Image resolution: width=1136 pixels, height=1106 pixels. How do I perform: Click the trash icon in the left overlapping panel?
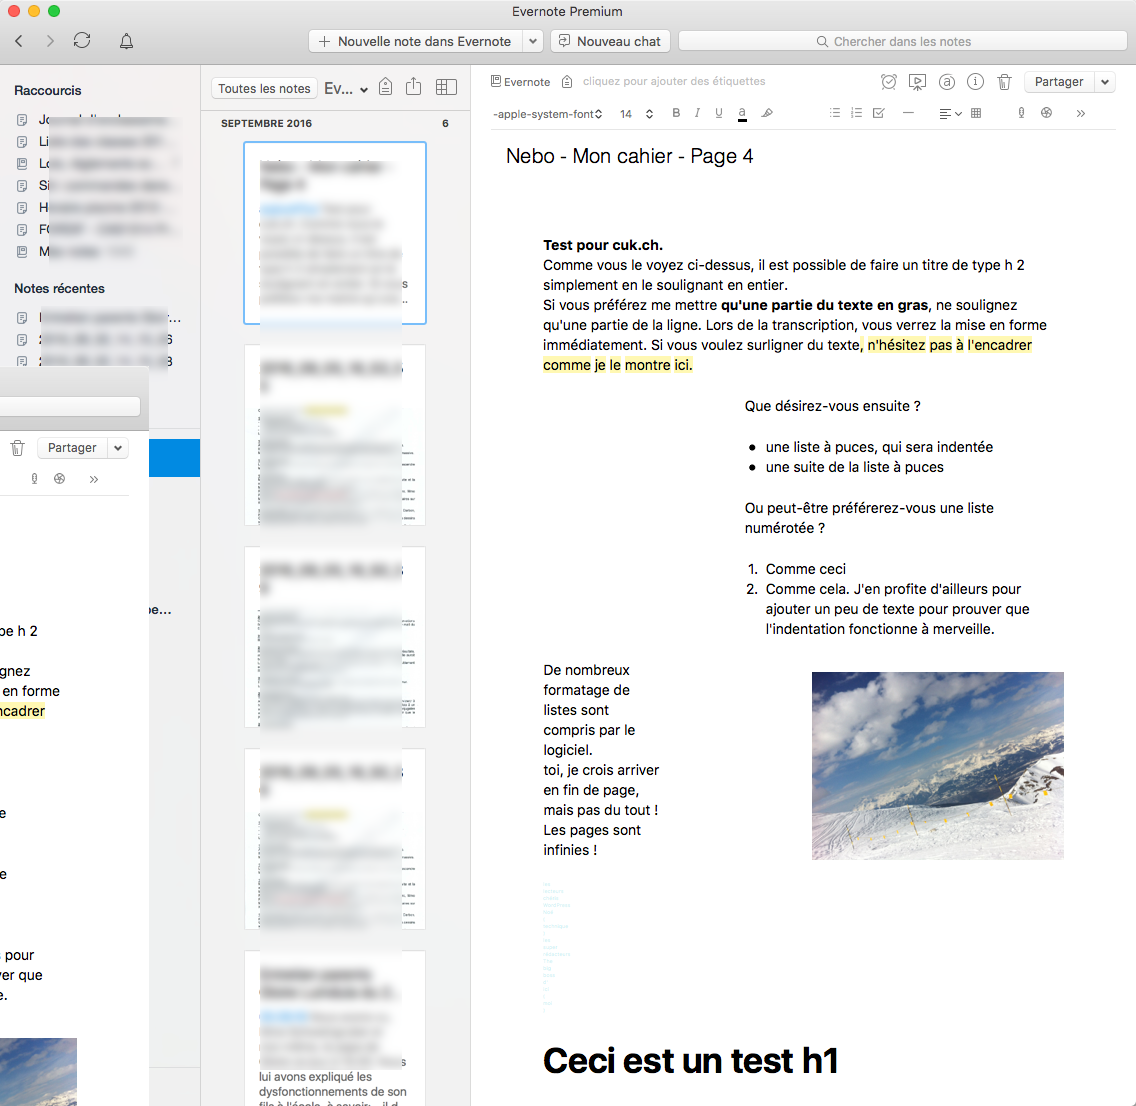(18, 448)
